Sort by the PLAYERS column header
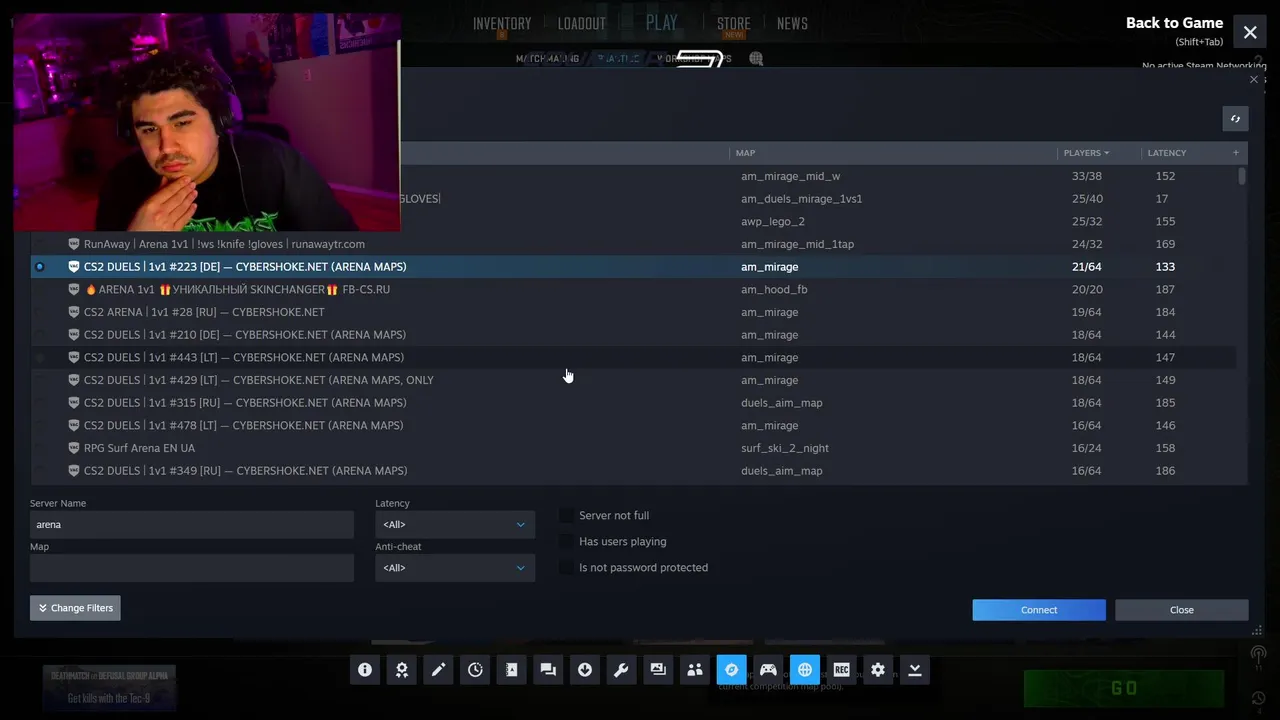Viewport: 1280px width, 720px height. pyautogui.click(x=1086, y=153)
